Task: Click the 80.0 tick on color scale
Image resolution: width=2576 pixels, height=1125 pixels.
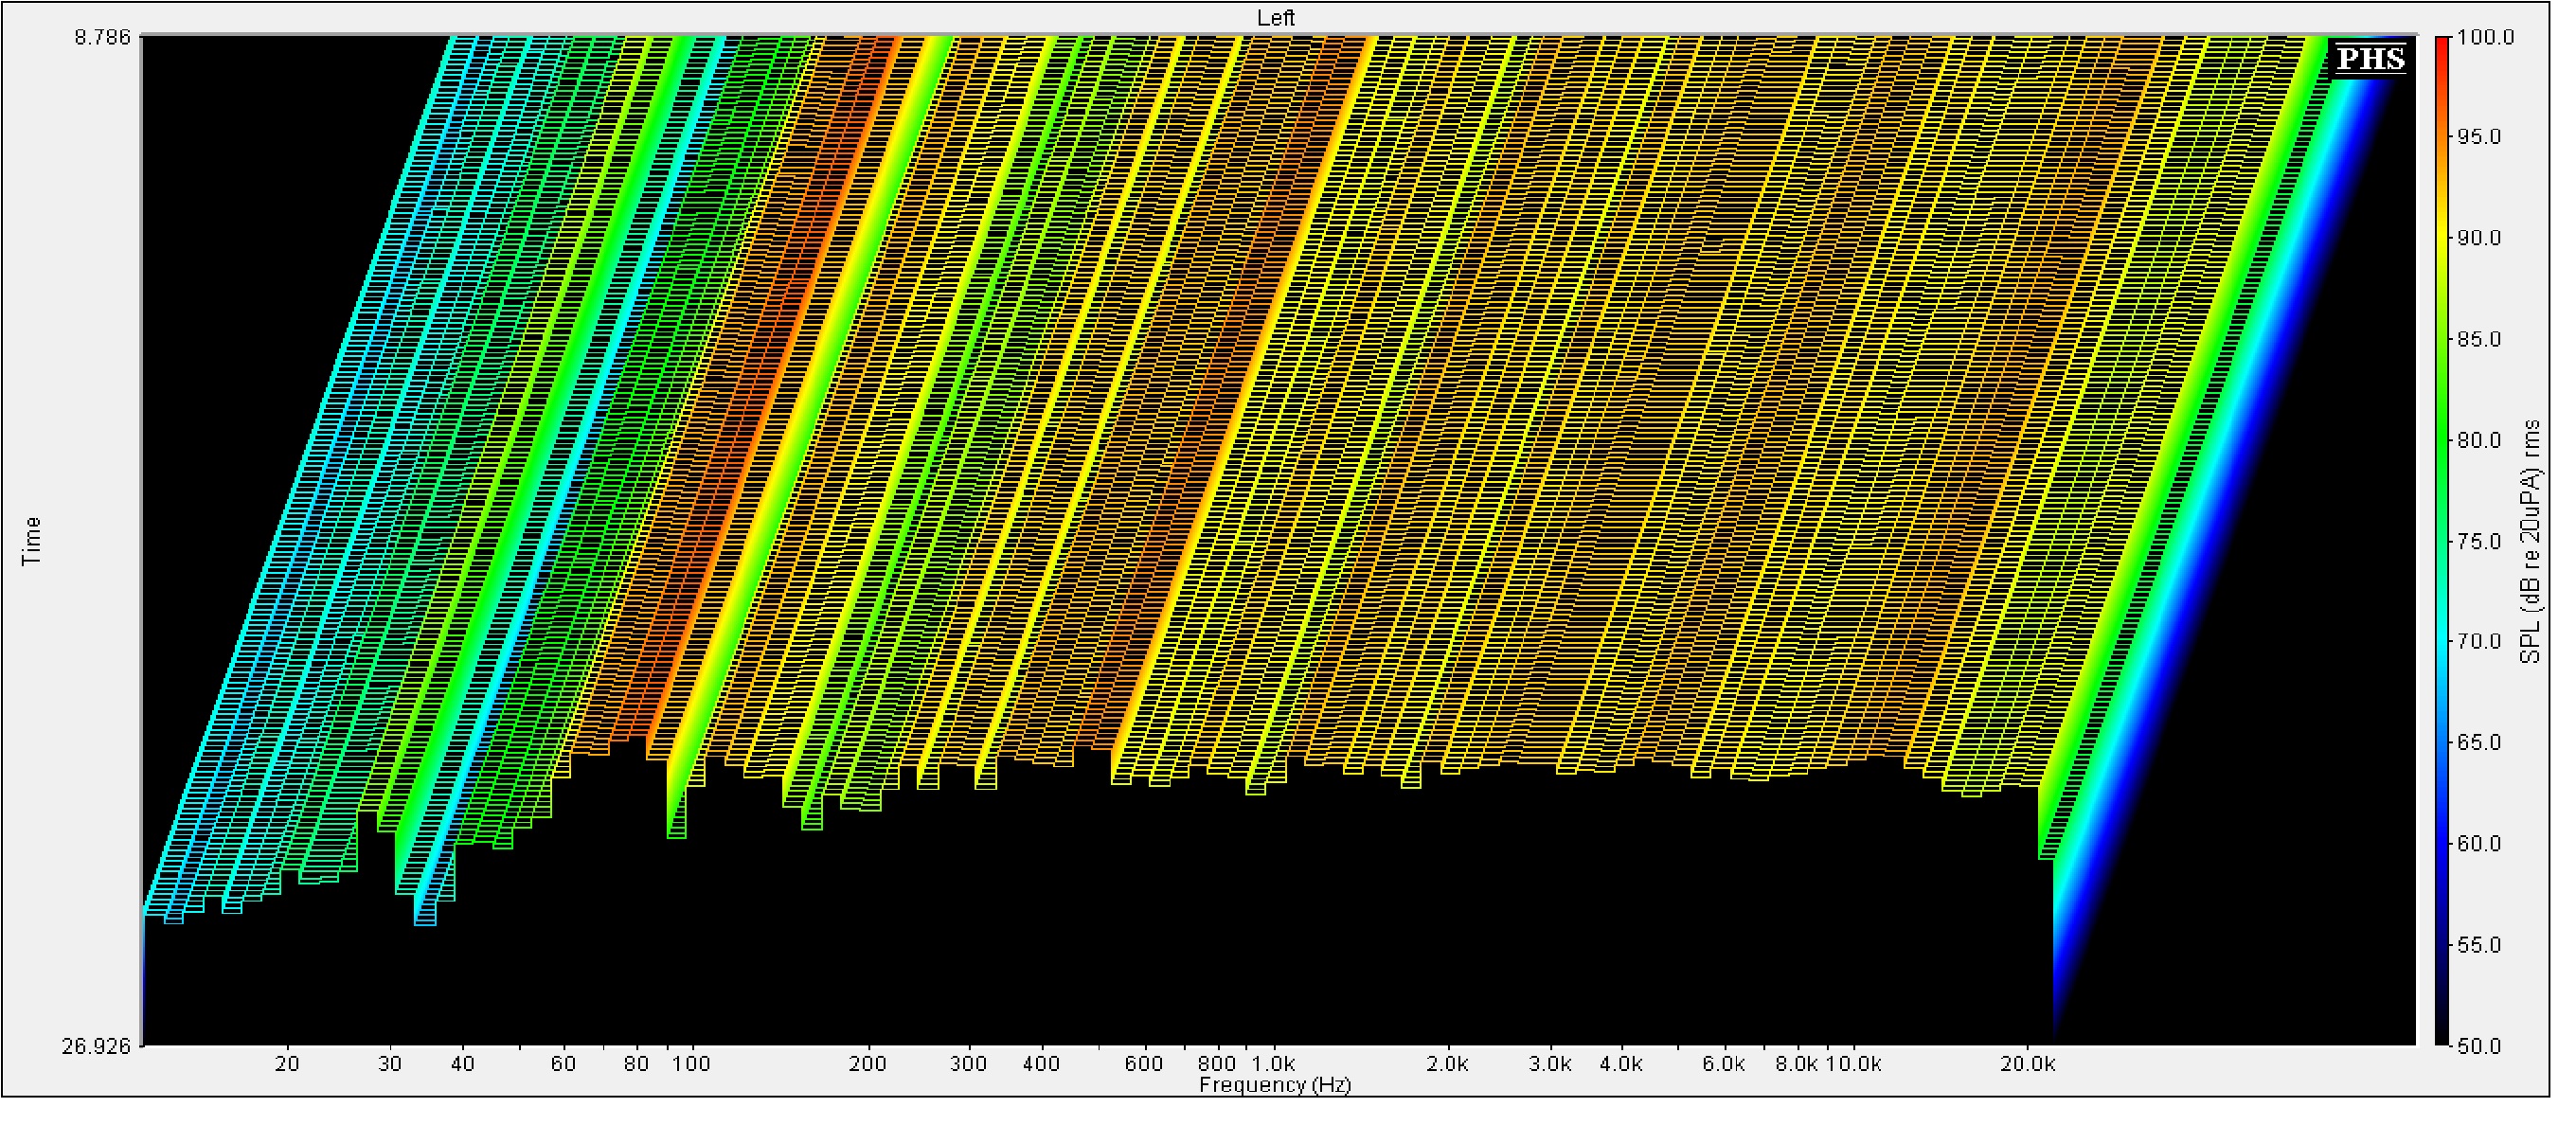Action: tap(2478, 441)
